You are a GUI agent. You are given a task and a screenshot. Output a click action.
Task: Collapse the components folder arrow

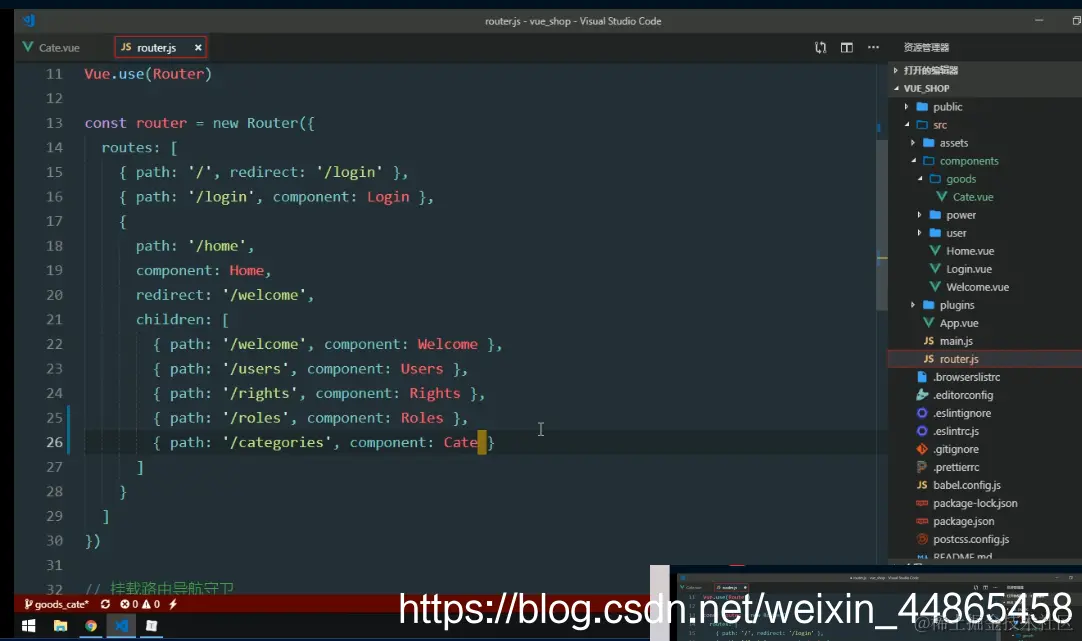pos(913,161)
